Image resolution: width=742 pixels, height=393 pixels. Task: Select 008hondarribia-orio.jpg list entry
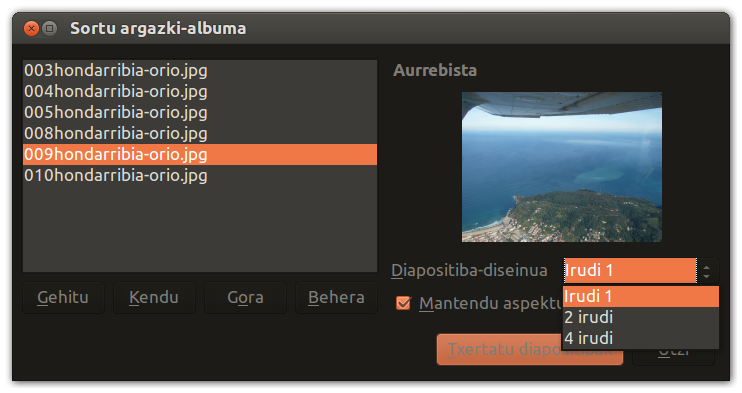click(200, 133)
